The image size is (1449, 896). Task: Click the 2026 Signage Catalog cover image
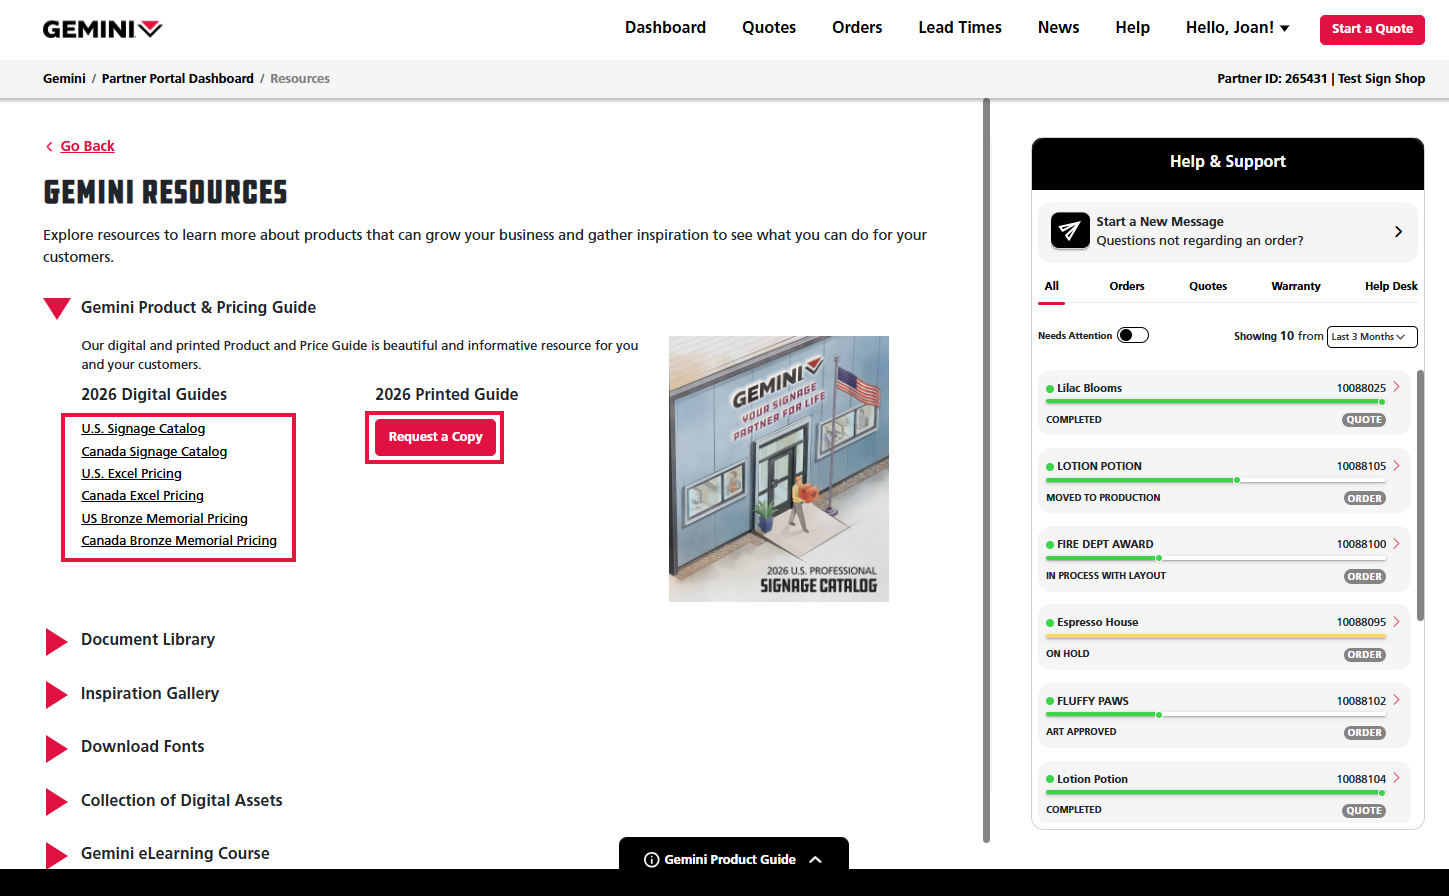[778, 469]
